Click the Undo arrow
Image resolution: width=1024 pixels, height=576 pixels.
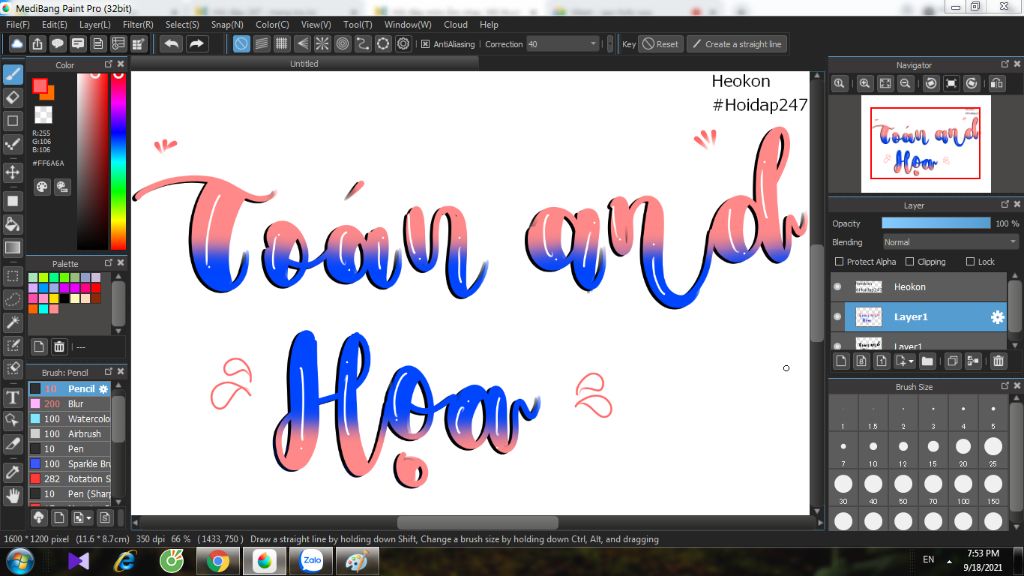(x=172, y=44)
